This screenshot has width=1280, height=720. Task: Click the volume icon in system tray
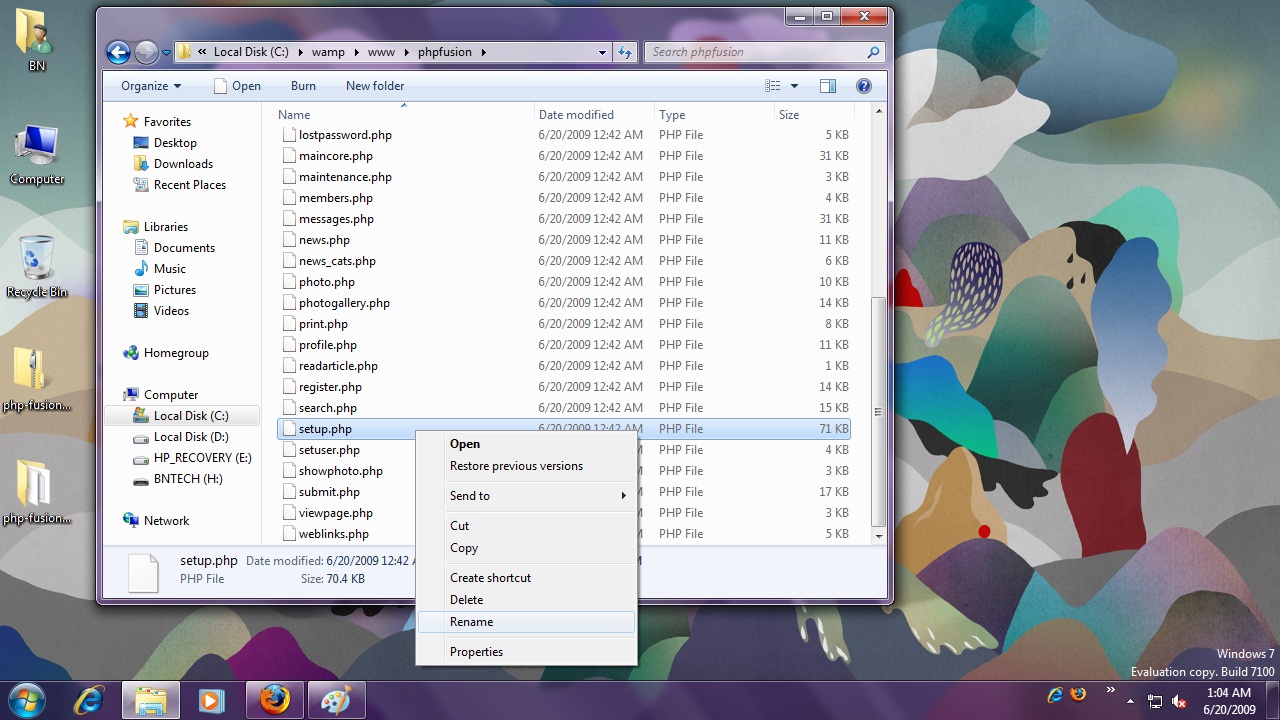(x=1179, y=701)
